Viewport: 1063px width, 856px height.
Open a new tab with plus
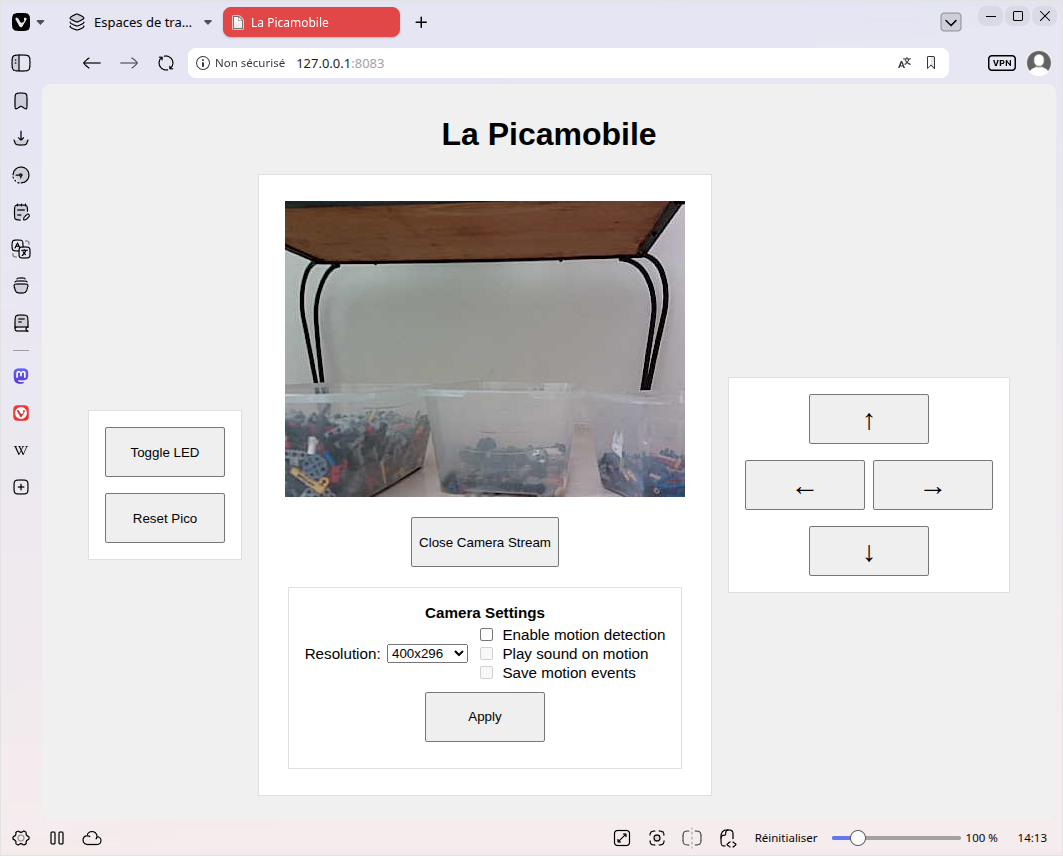point(421,22)
